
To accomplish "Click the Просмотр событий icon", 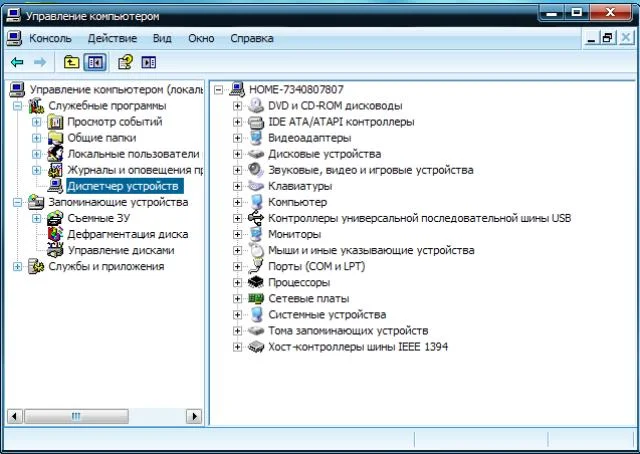I will tap(55, 122).
